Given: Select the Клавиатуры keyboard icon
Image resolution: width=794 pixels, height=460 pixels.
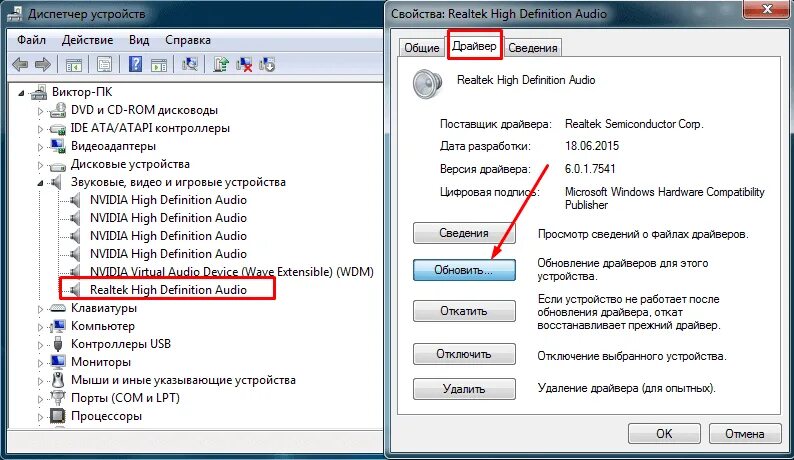Looking at the screenshot, I should pos(58,308).
